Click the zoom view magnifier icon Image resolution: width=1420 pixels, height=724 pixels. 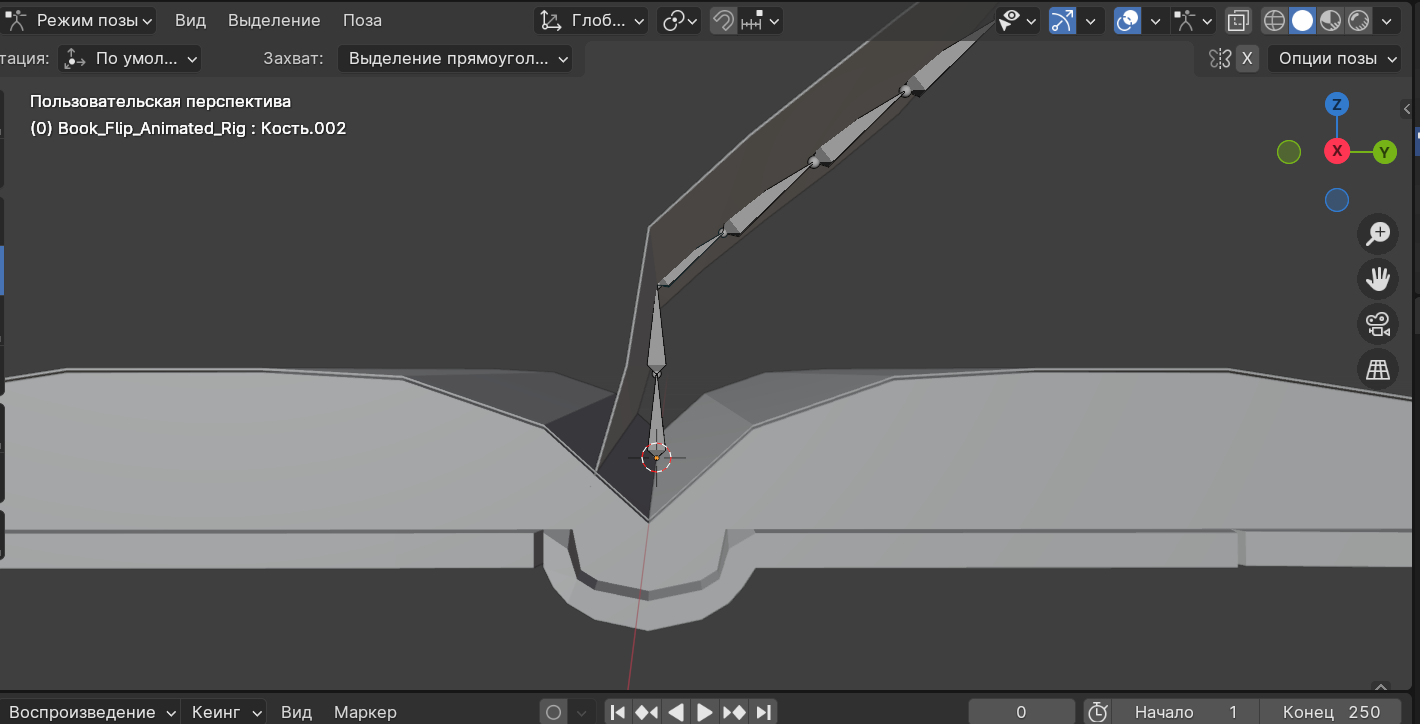(x=1378, y=234)
